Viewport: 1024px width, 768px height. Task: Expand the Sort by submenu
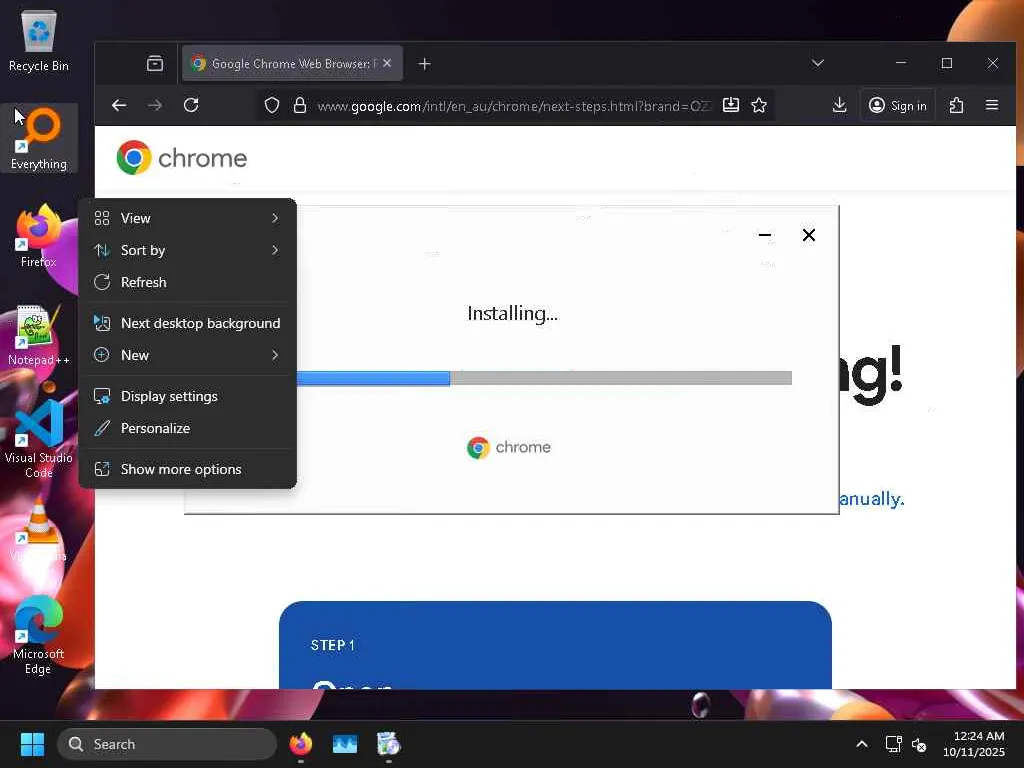(x=187, y=250)
